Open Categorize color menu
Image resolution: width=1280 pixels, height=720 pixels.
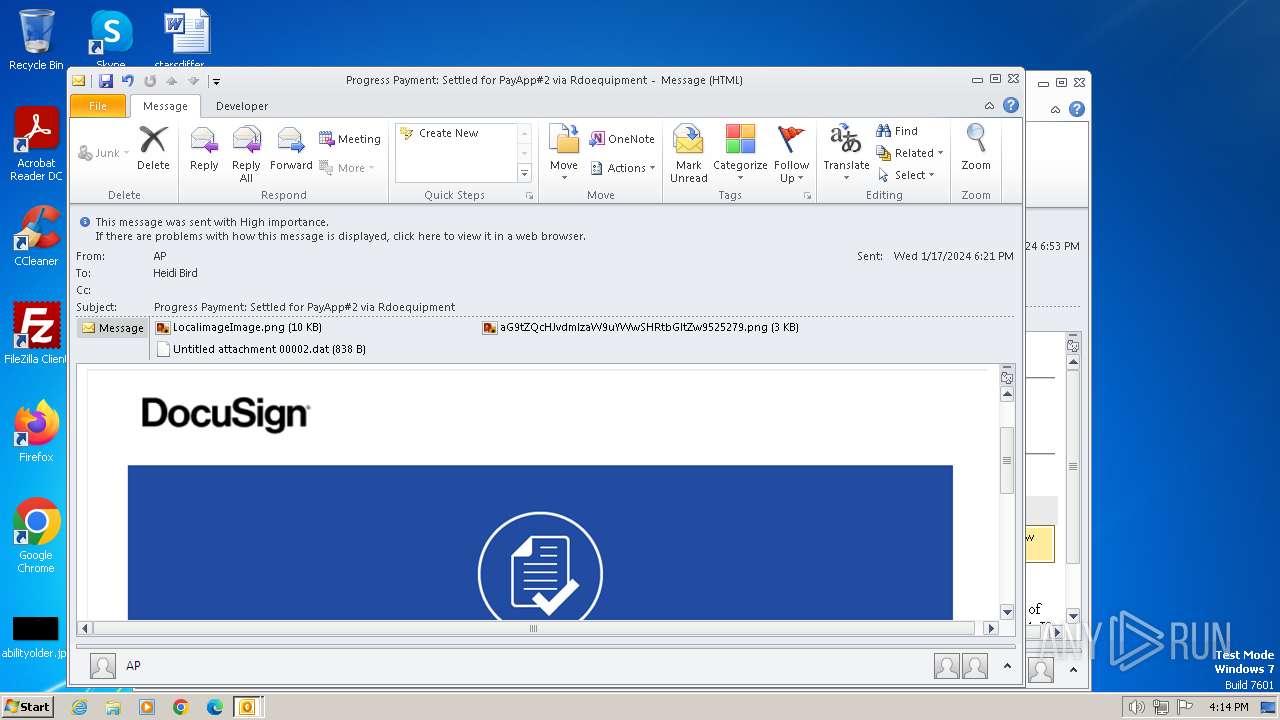(x=740, y=154)
